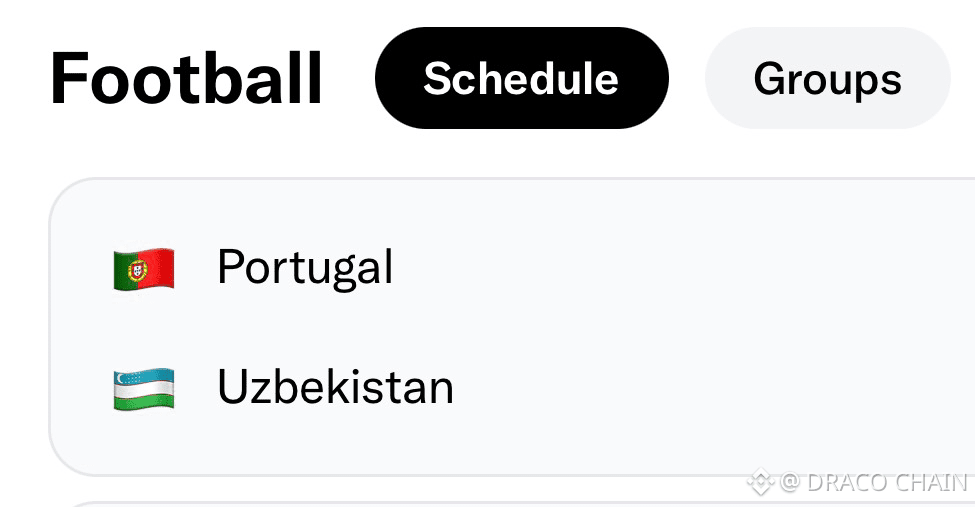Select the Uzbekistan team name
This screenshot has width=975, height=507.
(335, 387)
